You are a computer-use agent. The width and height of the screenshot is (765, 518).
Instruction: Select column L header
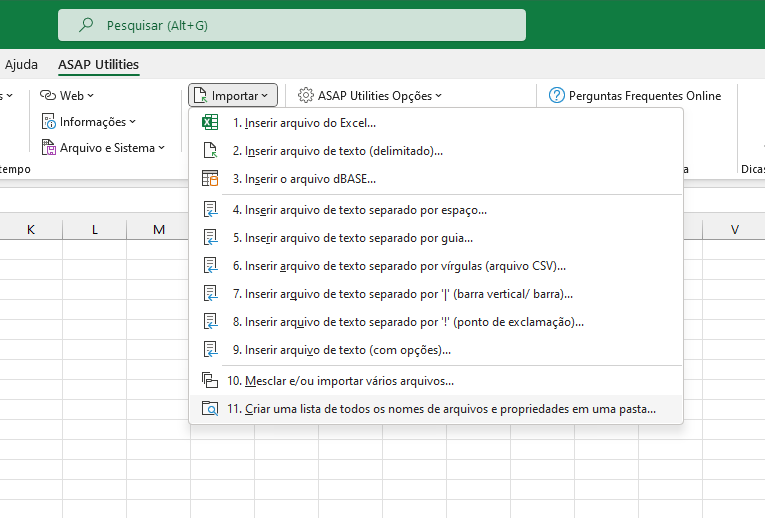(95, 229)
